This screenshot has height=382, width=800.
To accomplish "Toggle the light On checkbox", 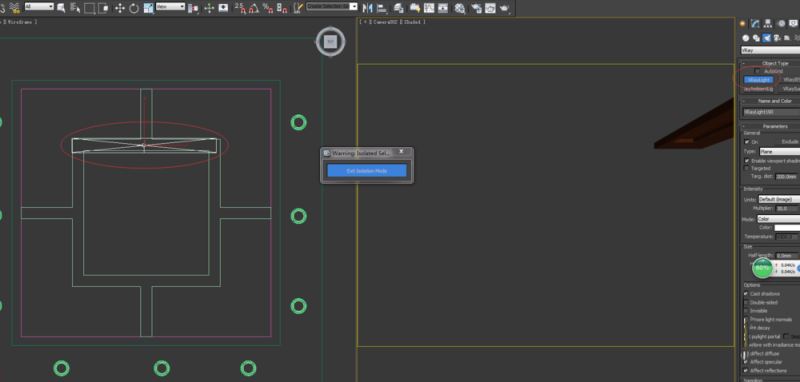I will [747, 142].
